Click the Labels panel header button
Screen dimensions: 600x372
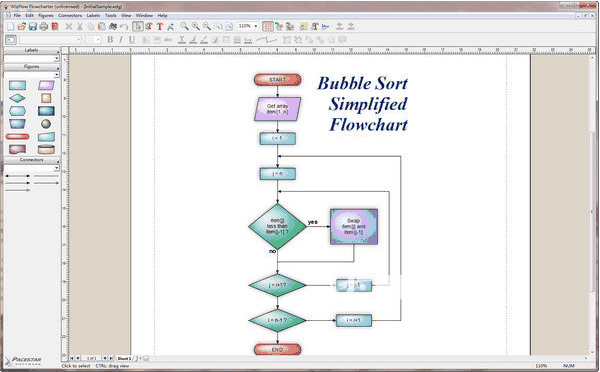31,50
